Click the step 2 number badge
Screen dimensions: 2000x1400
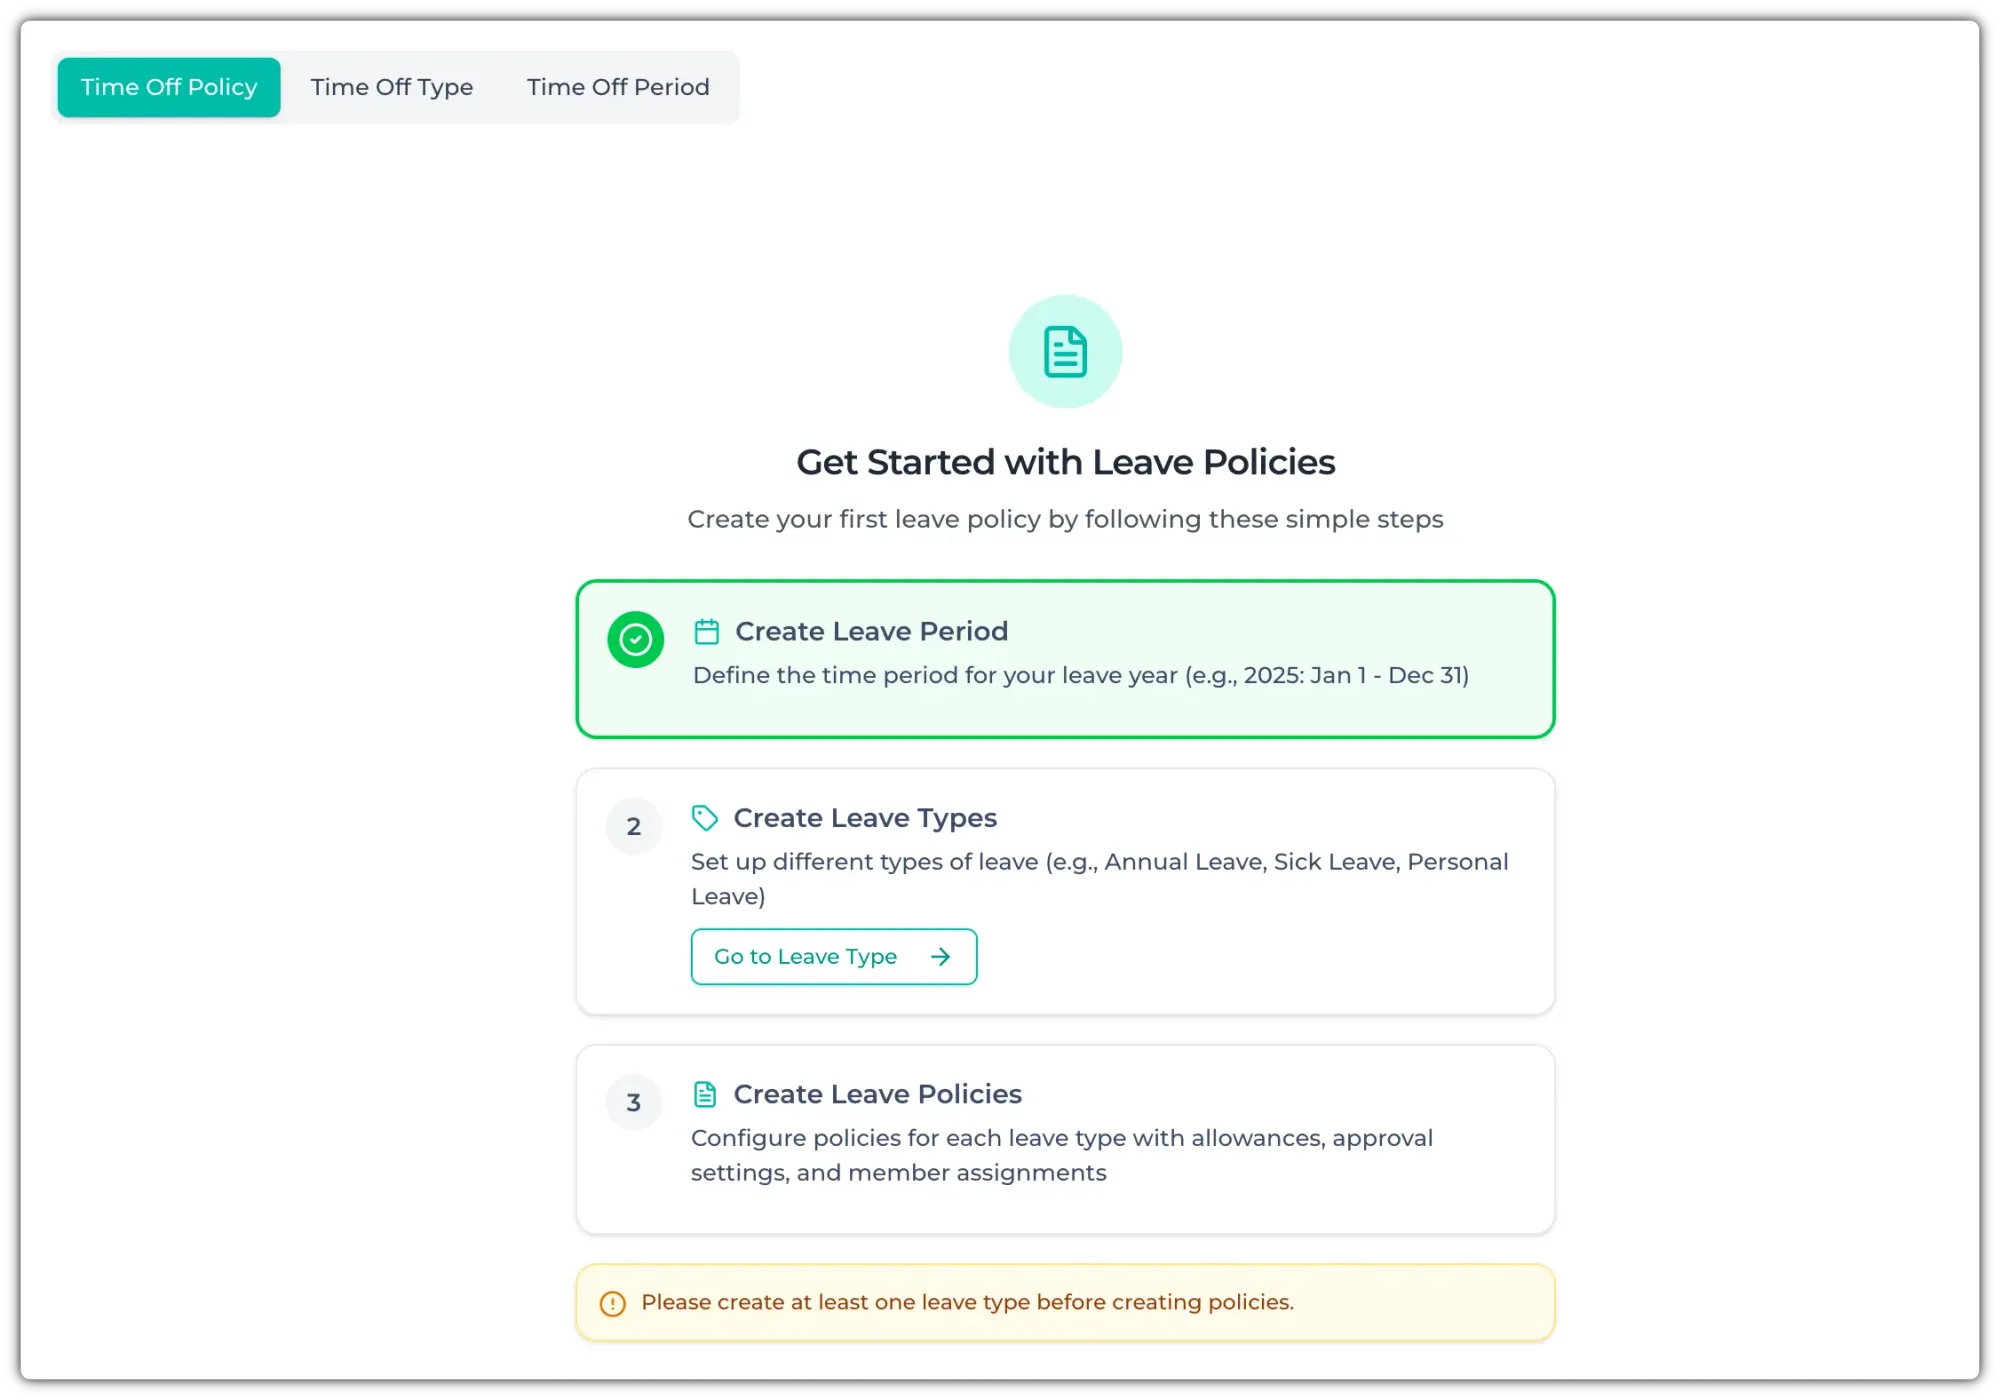(634, 827)
